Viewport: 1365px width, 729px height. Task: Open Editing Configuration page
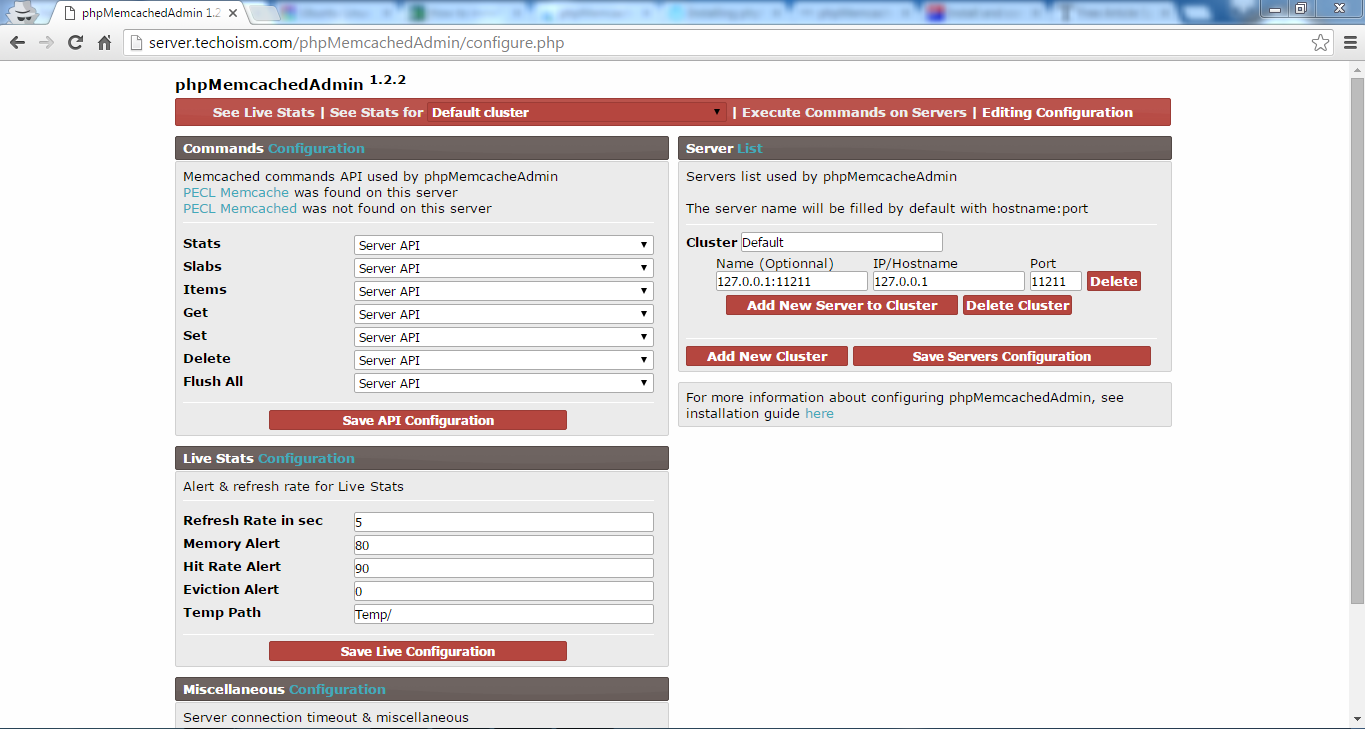(1057, 112)
